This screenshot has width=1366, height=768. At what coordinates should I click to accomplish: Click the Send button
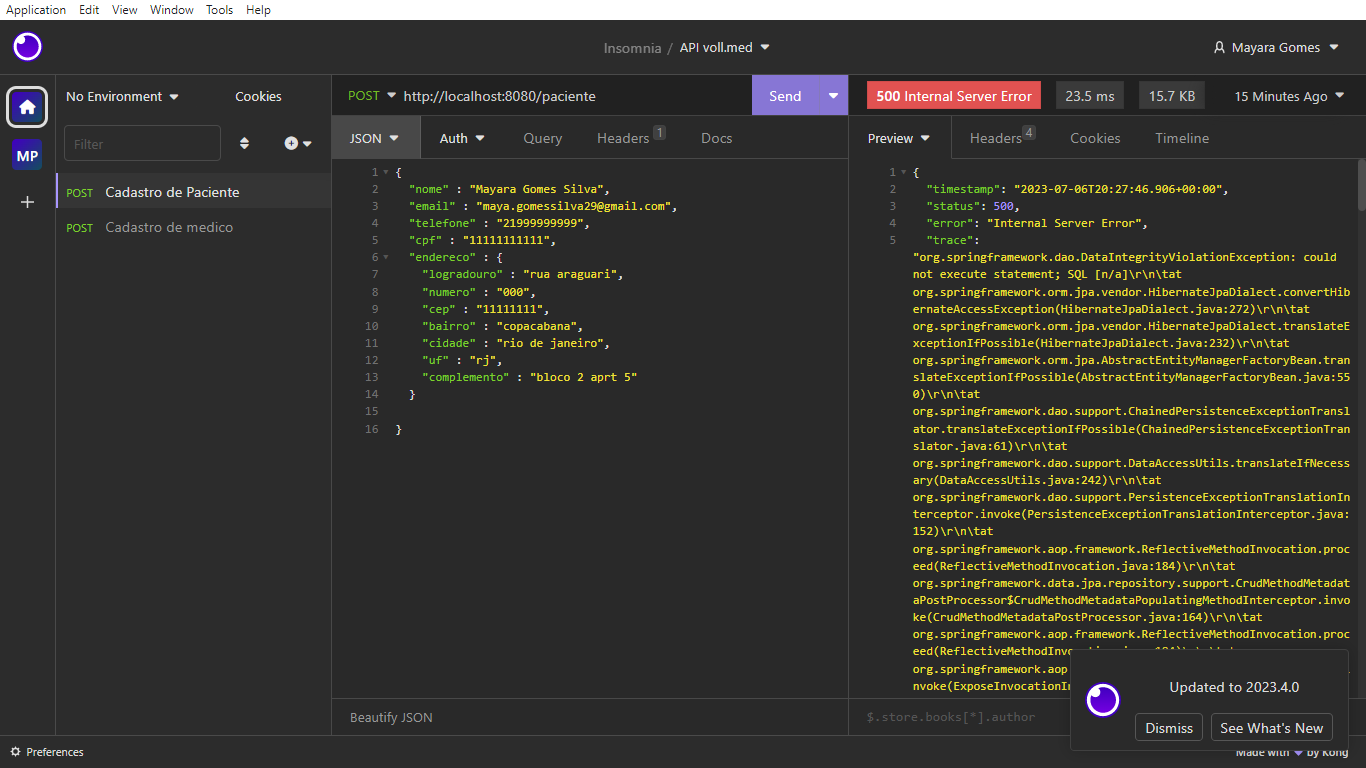click(x=785, y=96)
